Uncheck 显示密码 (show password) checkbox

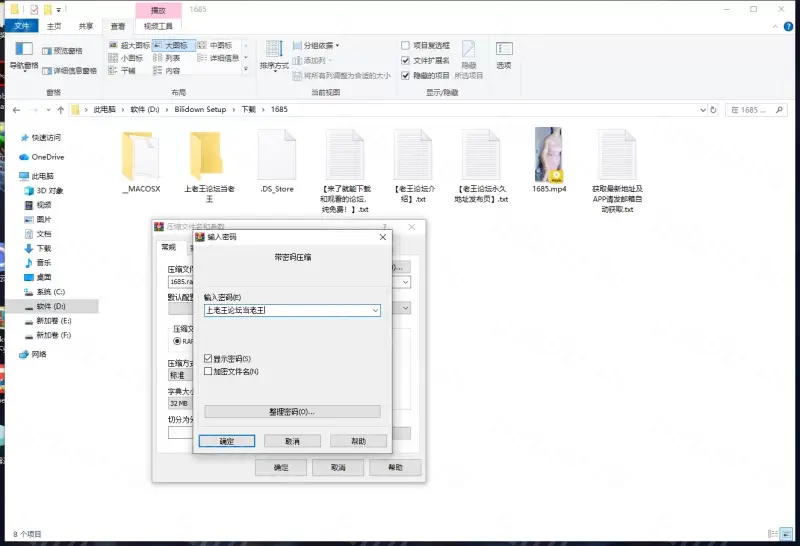click(208, 358)
